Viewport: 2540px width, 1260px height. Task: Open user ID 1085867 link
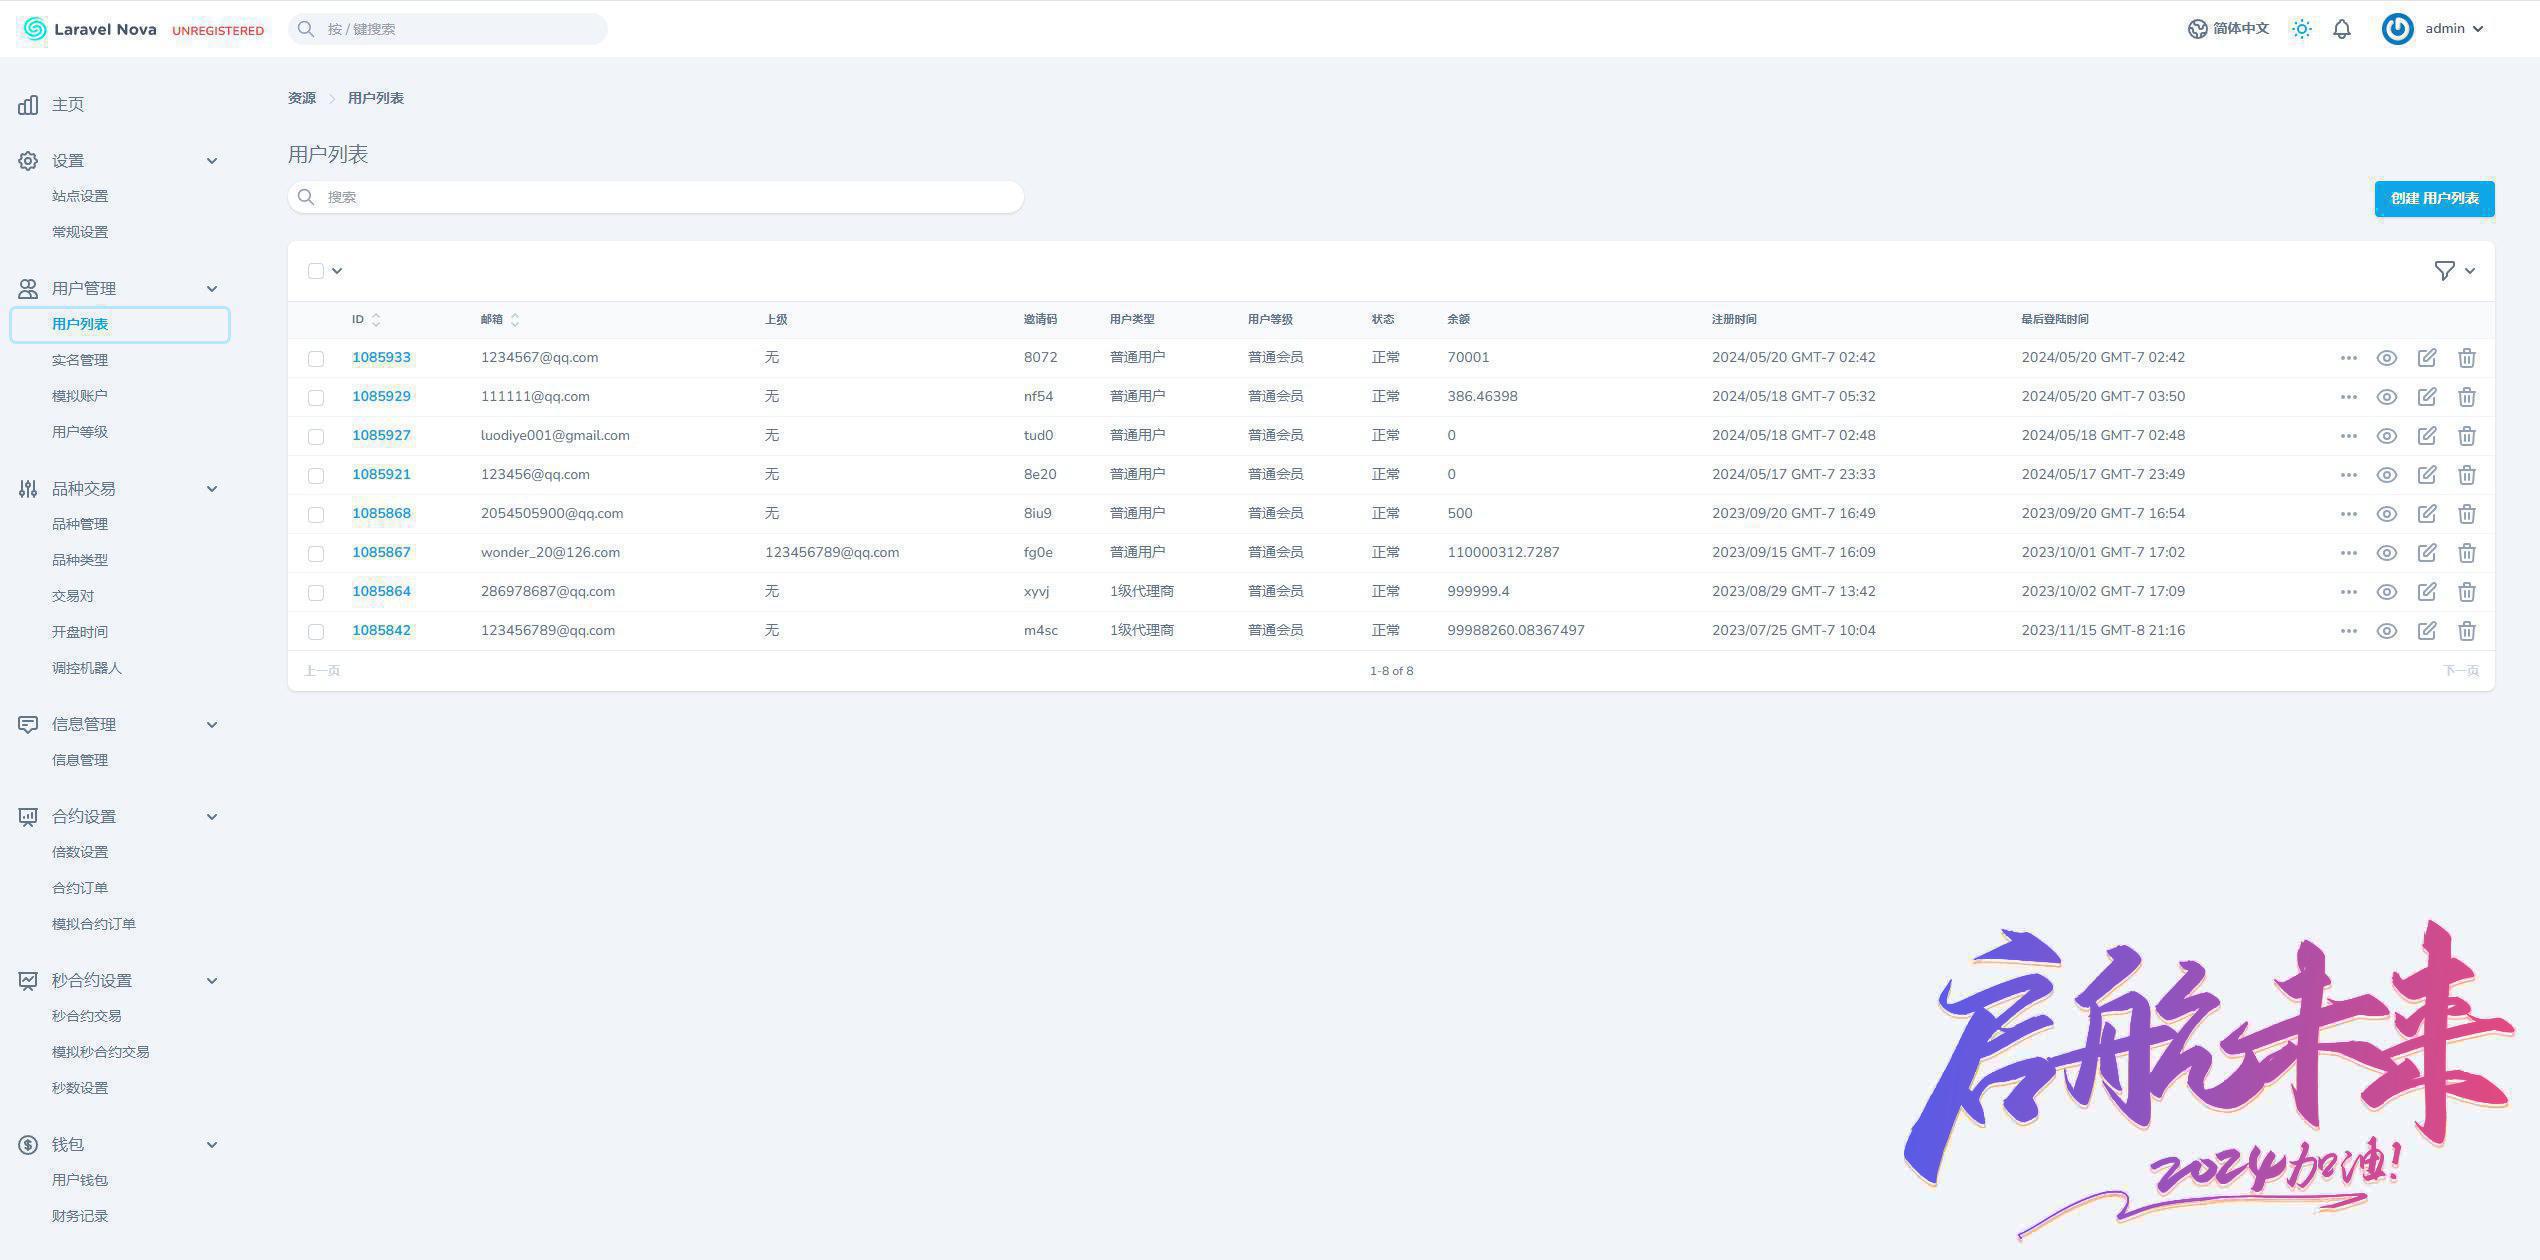(x=381, y=553)
